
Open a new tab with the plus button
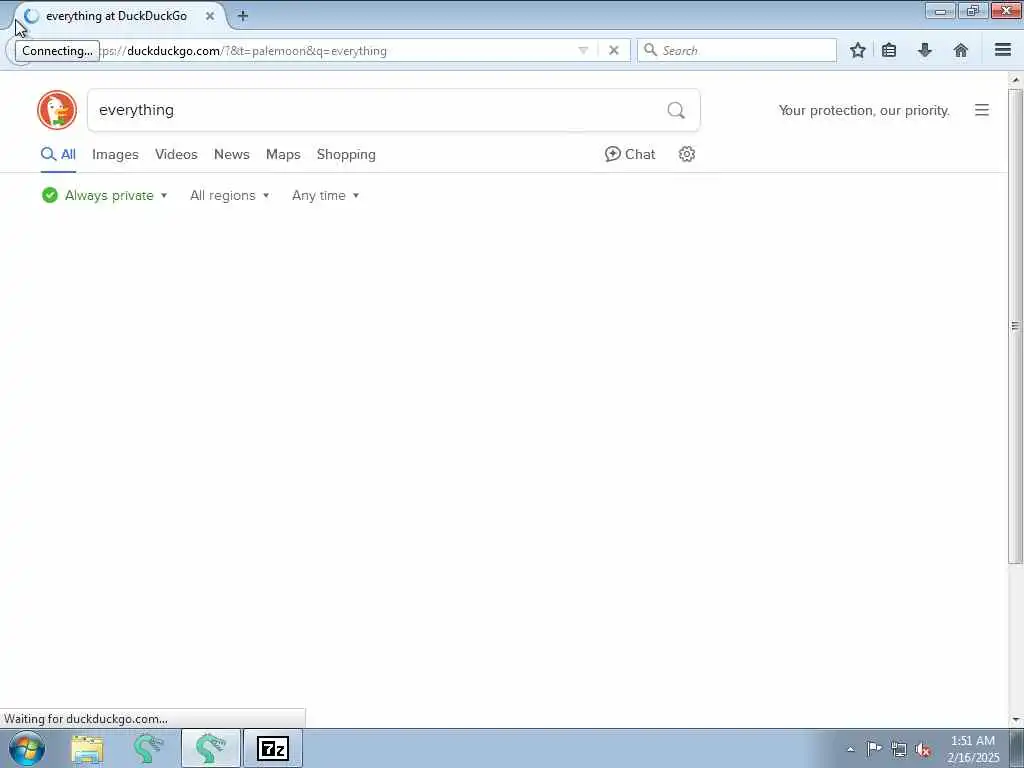(x=242, y=16)
